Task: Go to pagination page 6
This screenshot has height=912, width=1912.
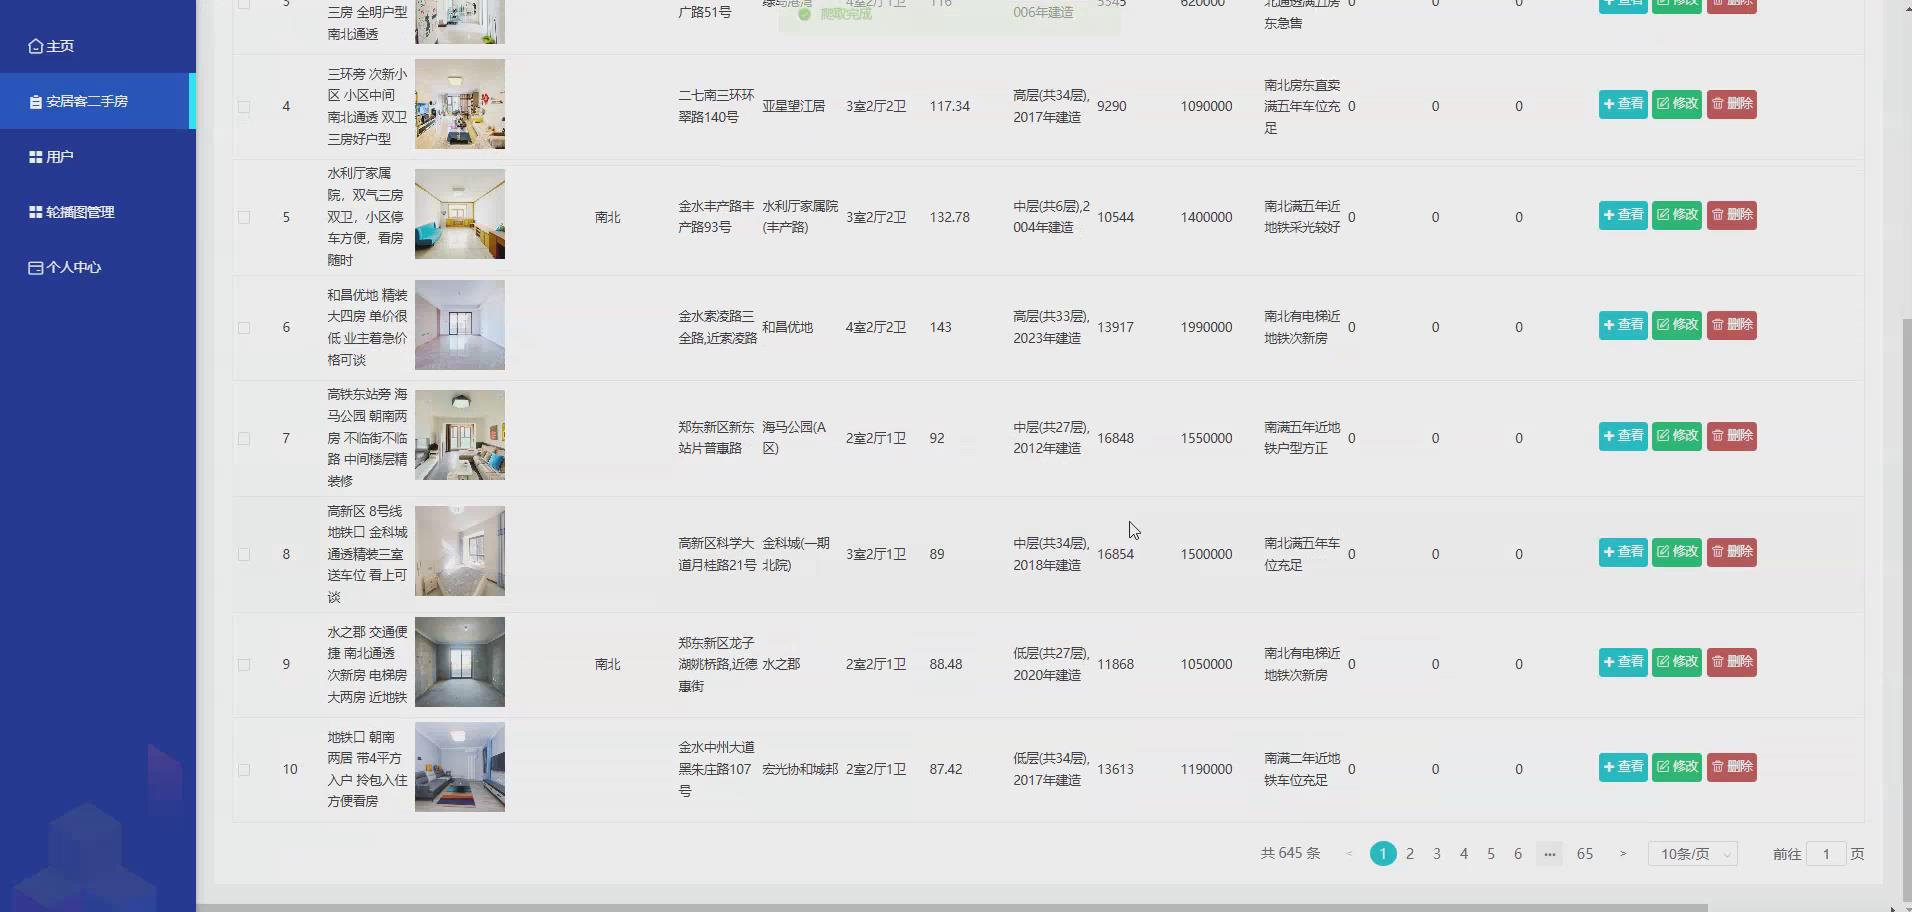Action: (x=1518, y=854)
